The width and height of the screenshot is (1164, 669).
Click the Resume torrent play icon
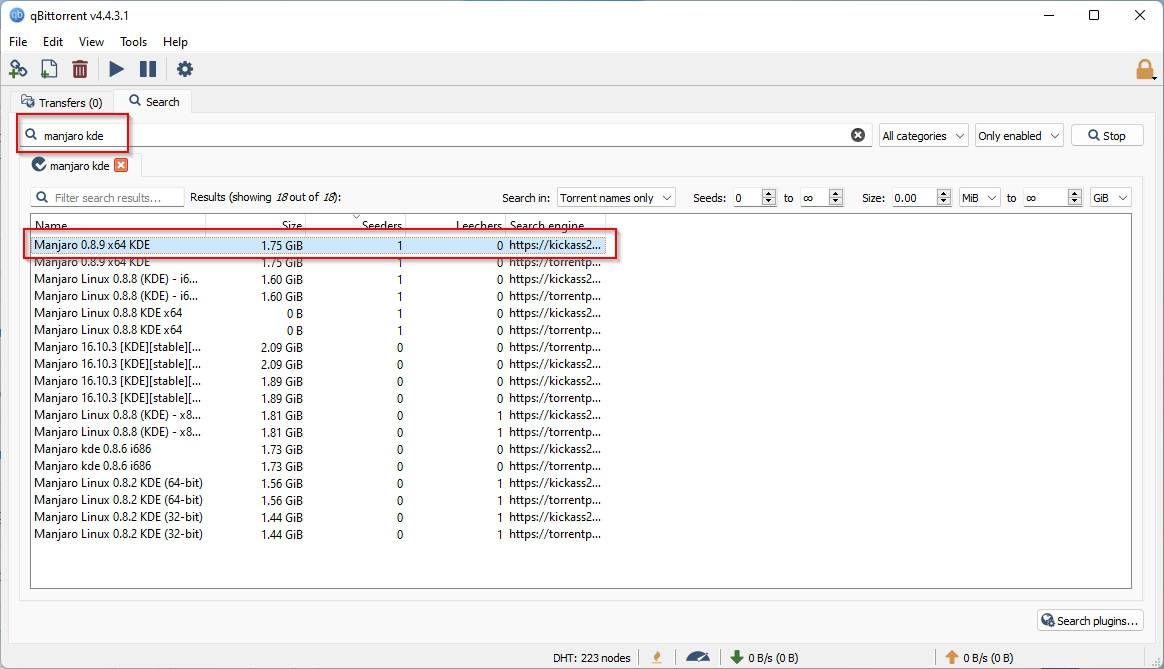116,69
